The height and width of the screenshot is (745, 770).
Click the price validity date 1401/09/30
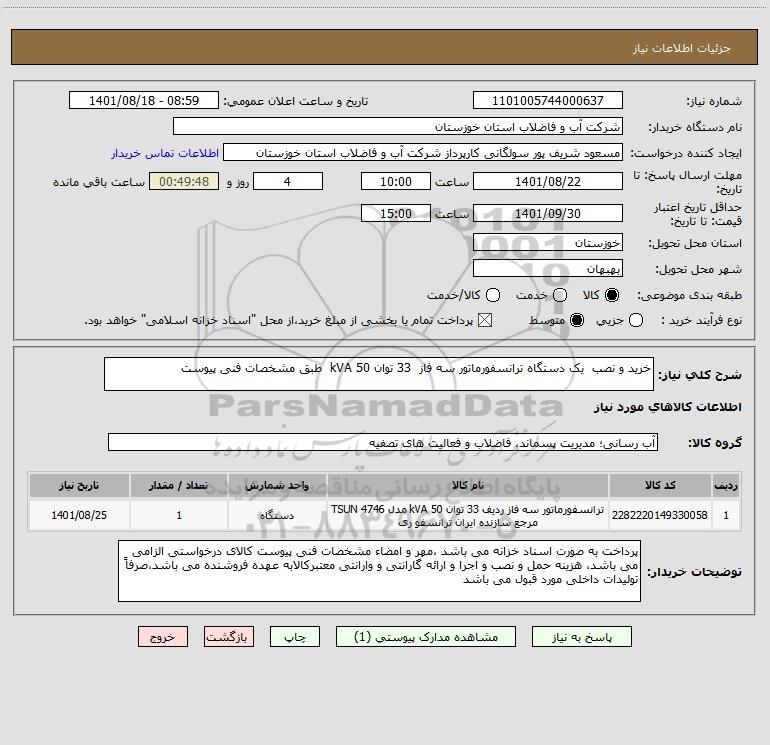(x=548, y=214)
